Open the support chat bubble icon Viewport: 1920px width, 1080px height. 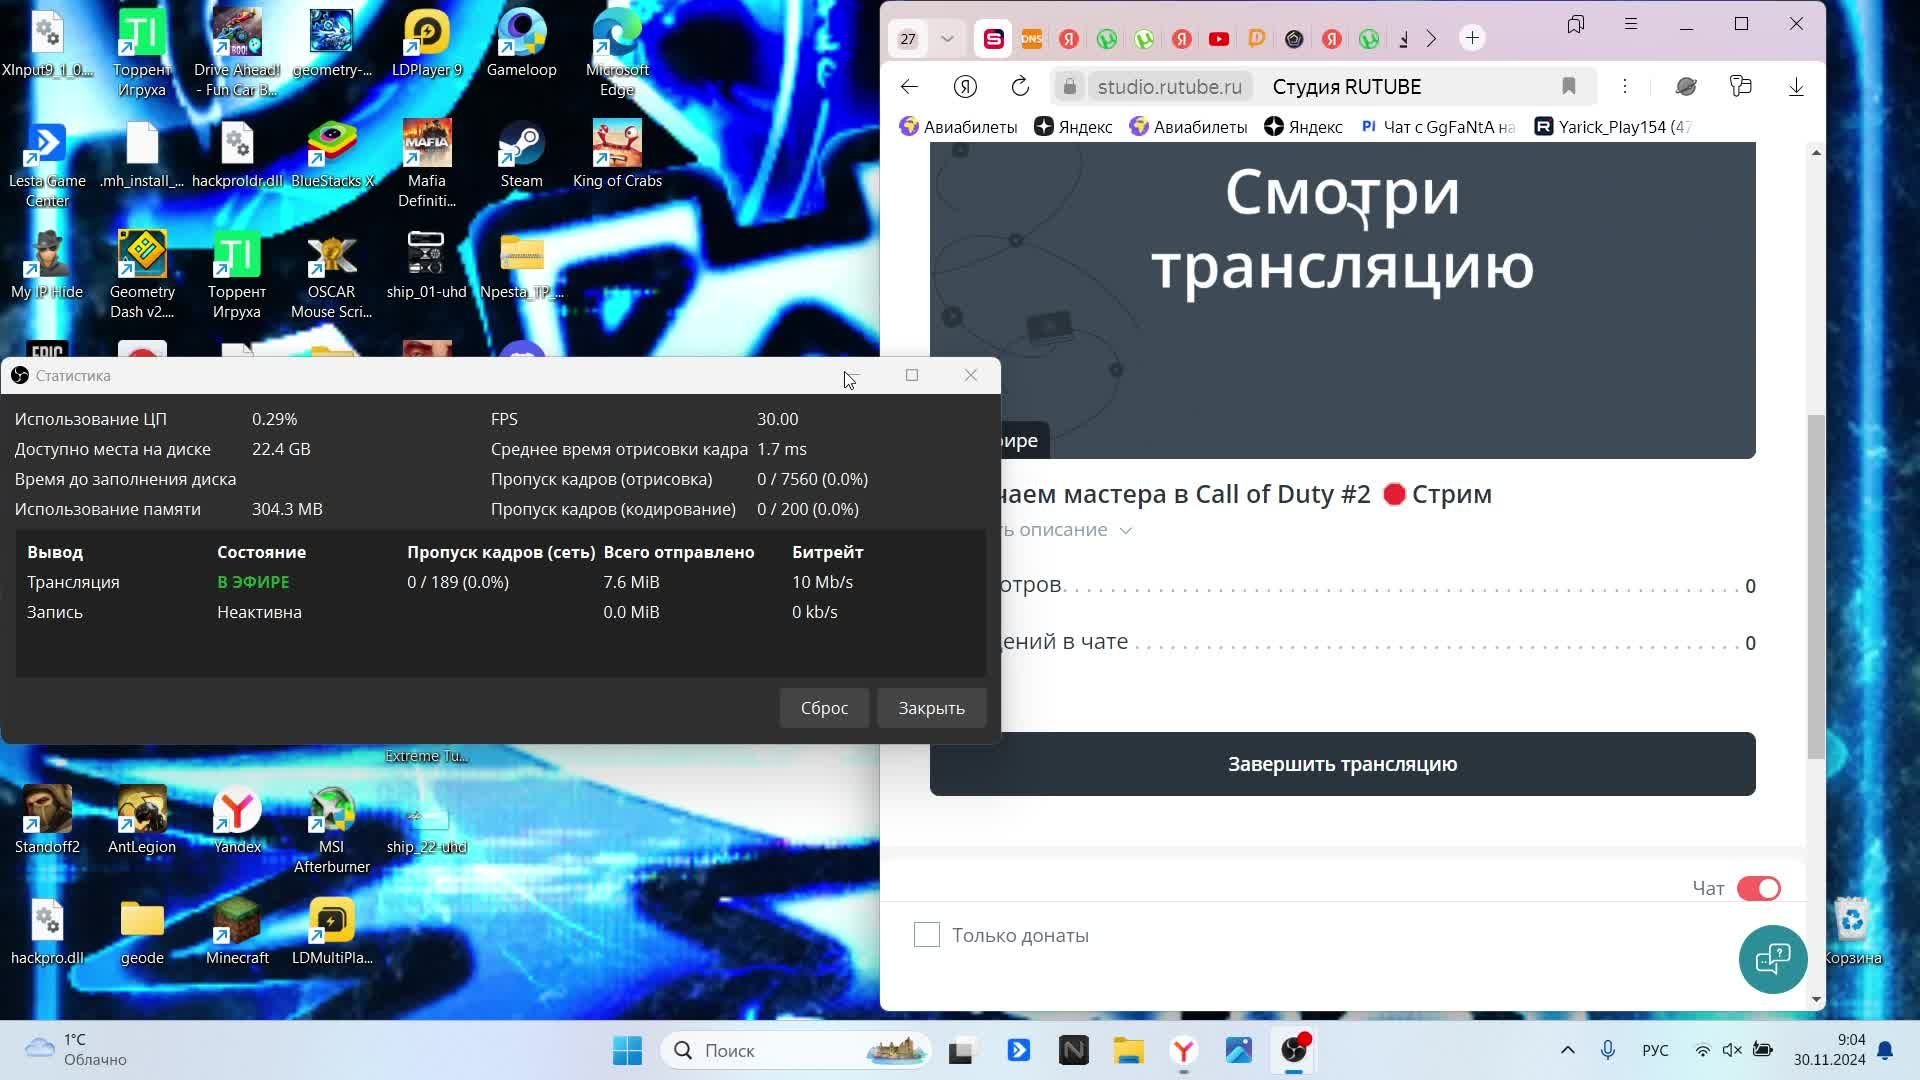click(1772, 959)
